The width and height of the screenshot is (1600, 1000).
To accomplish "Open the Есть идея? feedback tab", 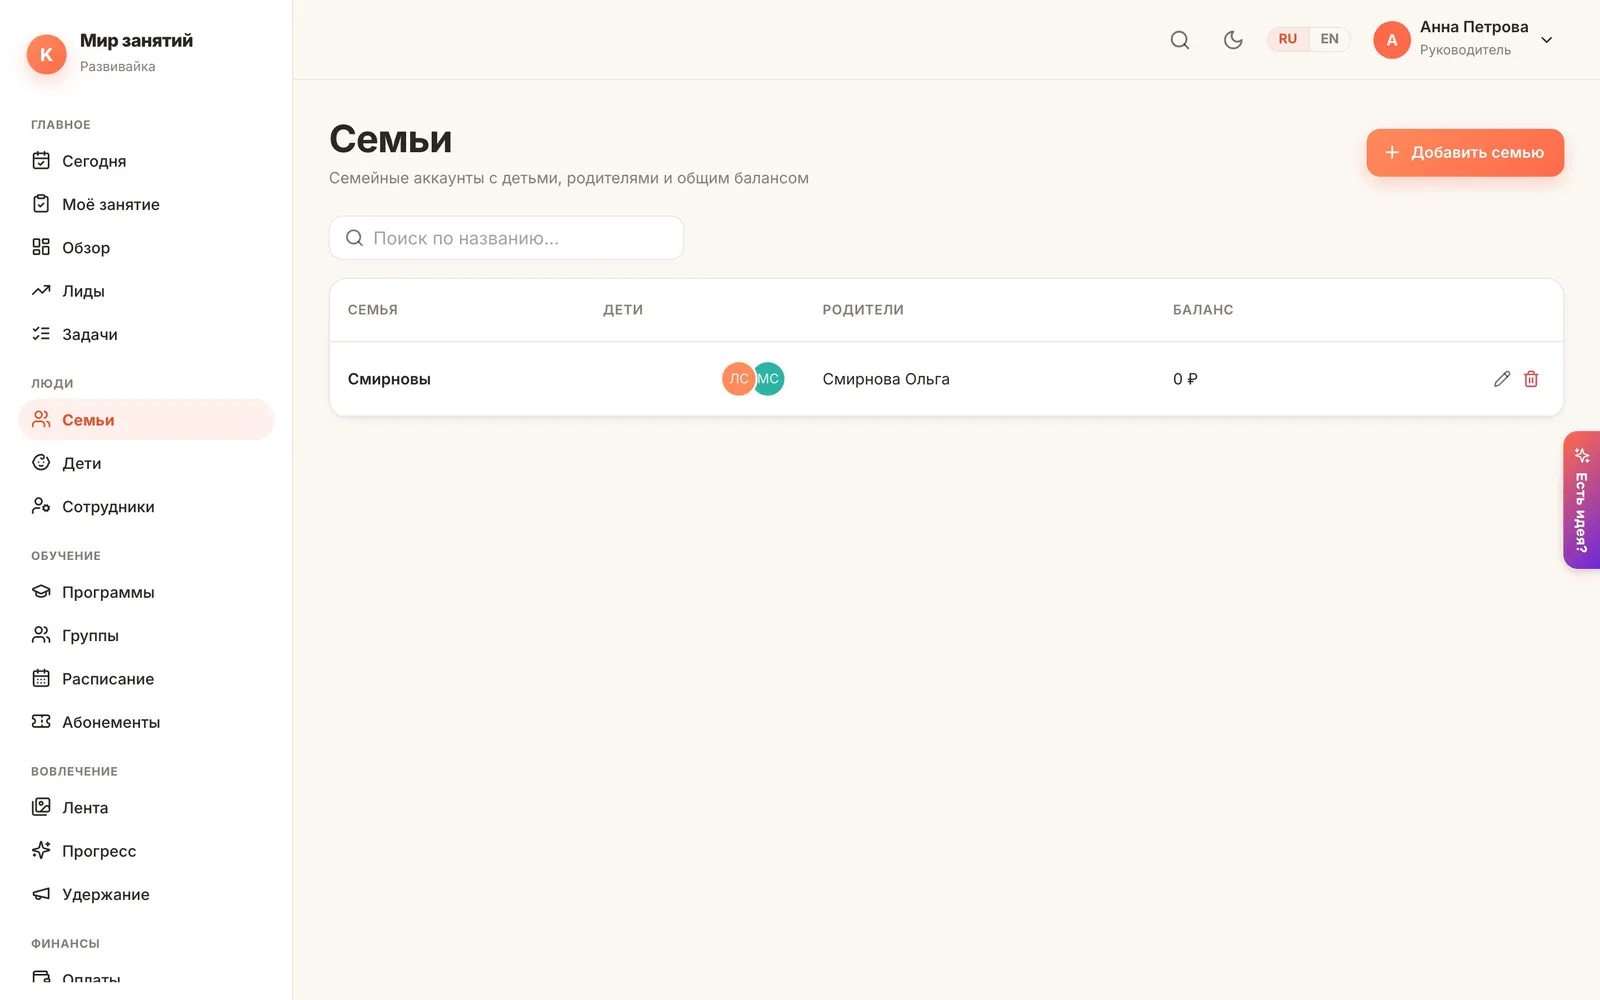I will tap(1582, 500).
